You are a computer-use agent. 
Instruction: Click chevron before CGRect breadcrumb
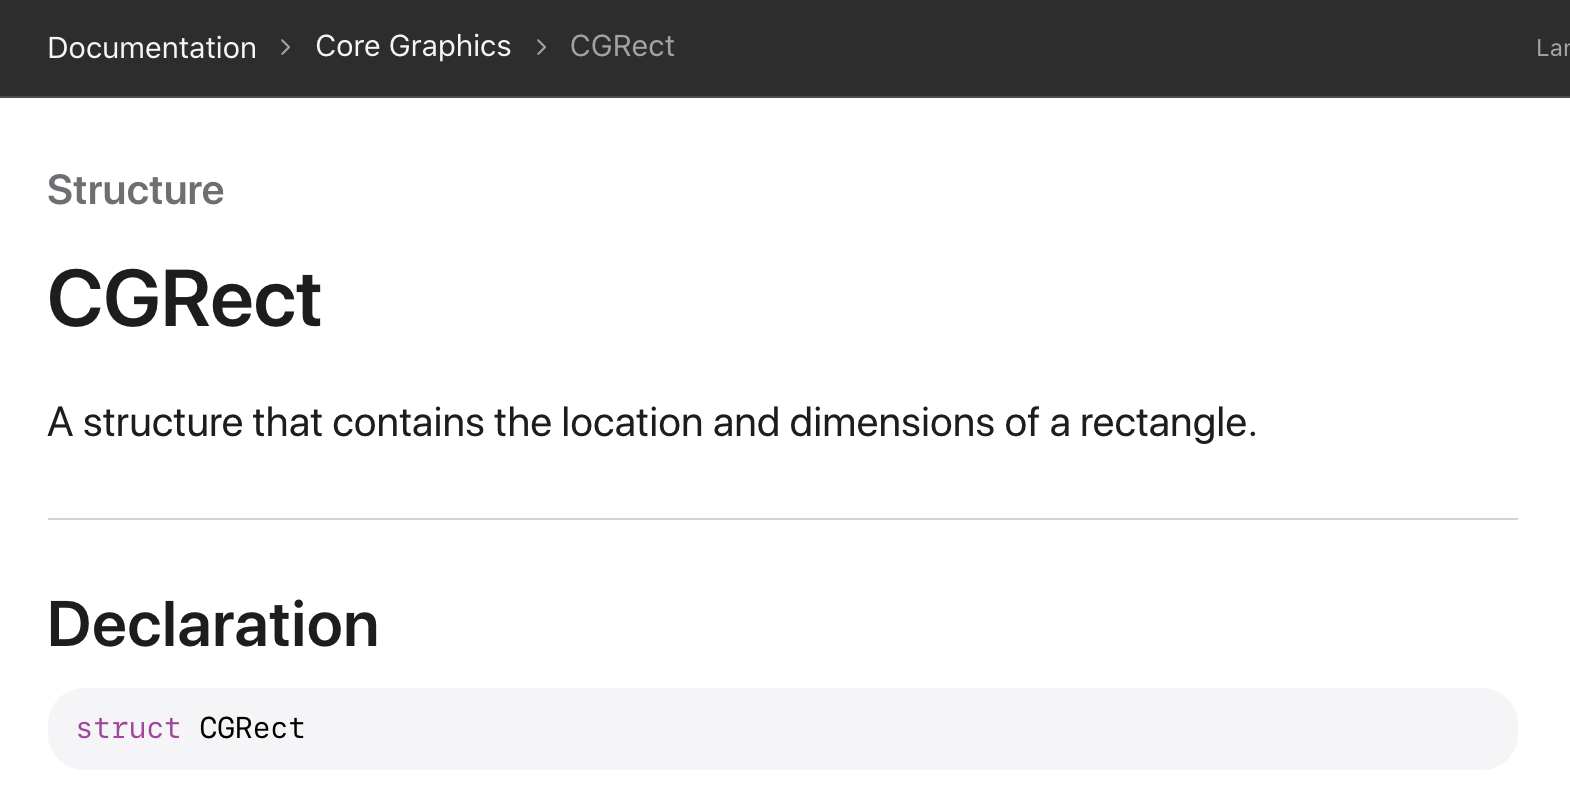(541, 47)
